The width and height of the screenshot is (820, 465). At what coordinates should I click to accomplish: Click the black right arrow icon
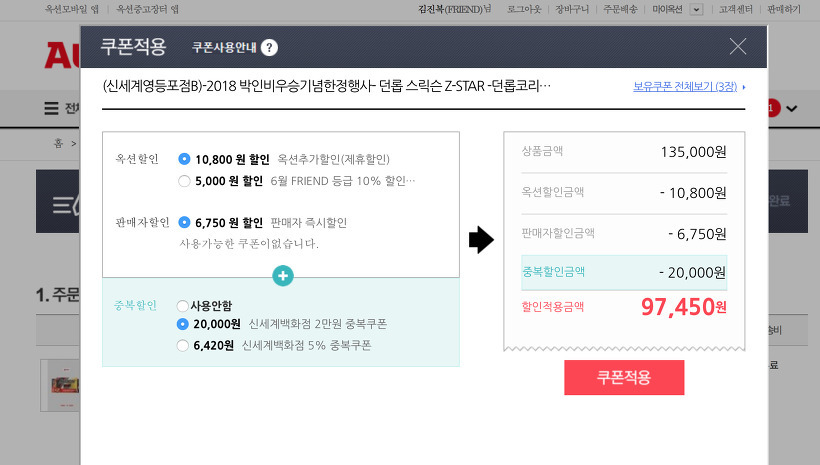pos(481,240)
